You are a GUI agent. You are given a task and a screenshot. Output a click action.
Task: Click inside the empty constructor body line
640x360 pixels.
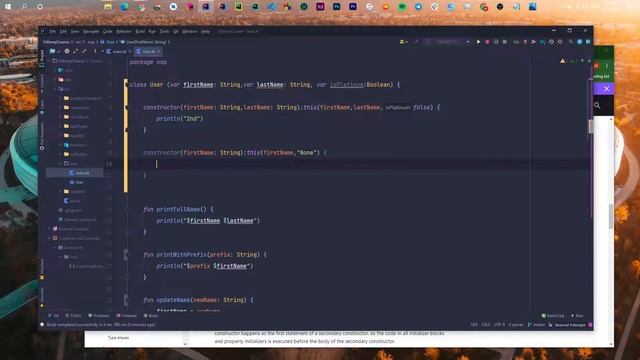(x=359, y=164)
